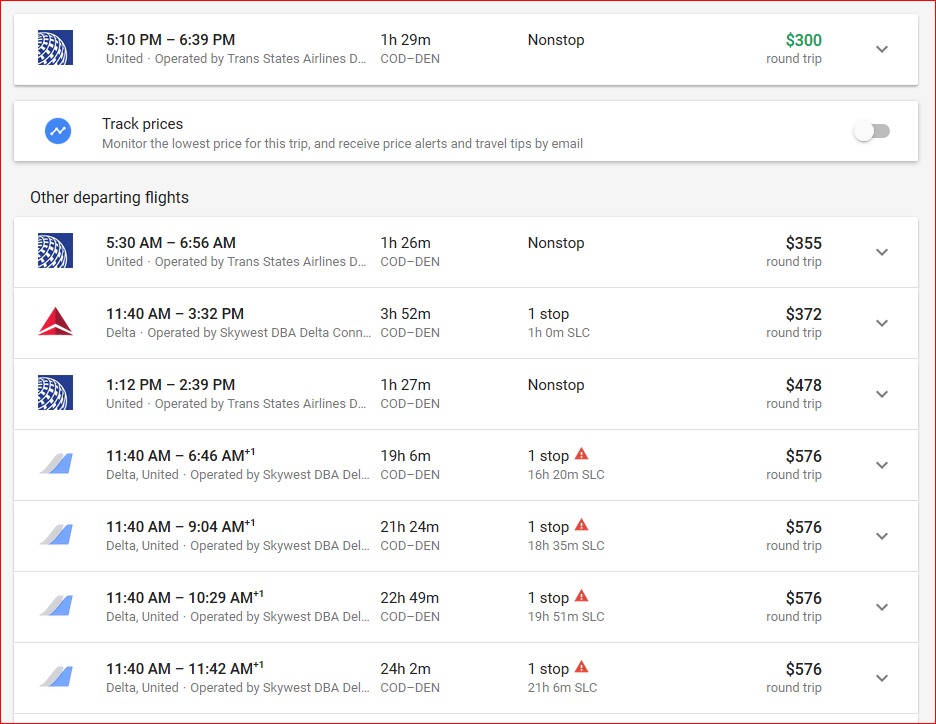Select the 11:40 AM – 3:32 PM flight

[175, 314]
